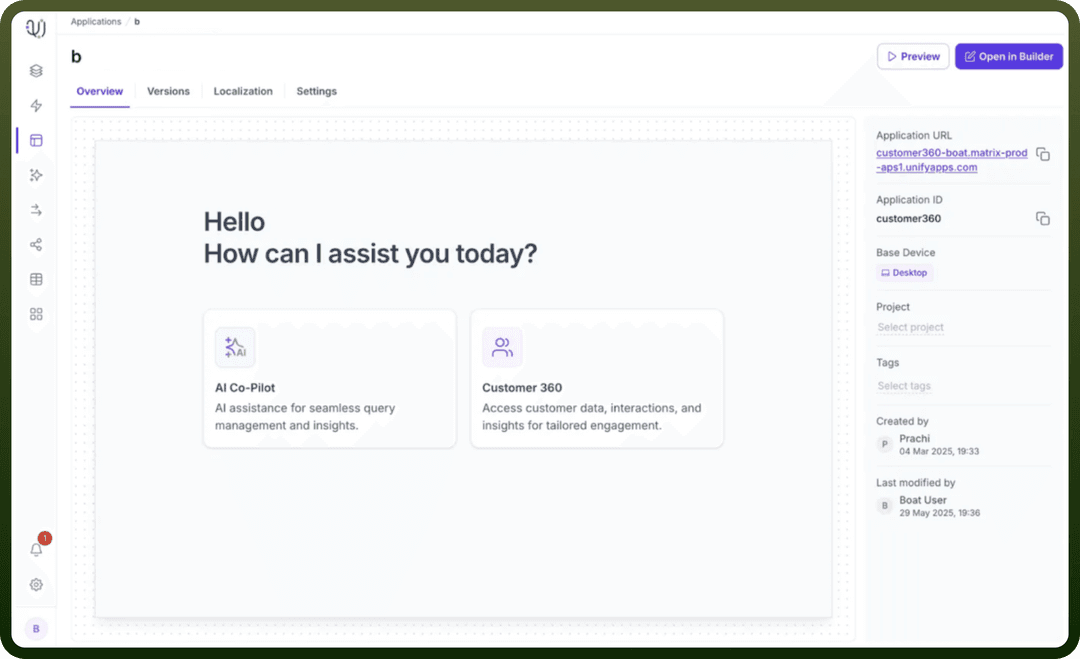Open the customer360-boat application URL link

click(x=951, y=160)
